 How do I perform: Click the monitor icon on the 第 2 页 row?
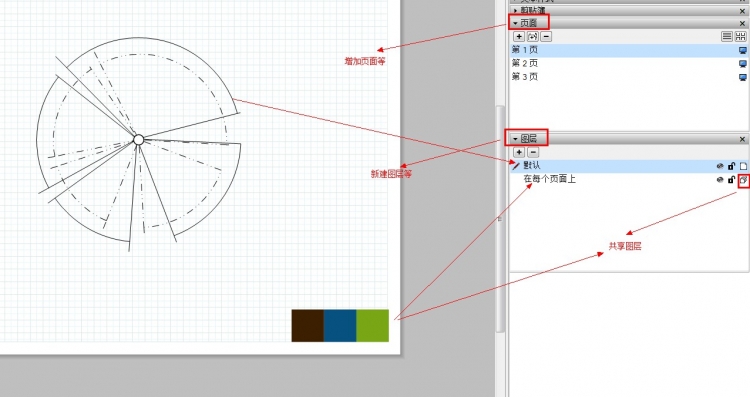742,64
